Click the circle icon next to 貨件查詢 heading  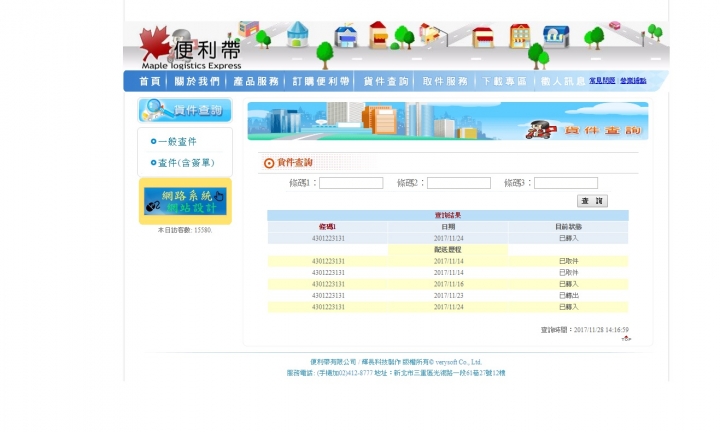[269, 163]
